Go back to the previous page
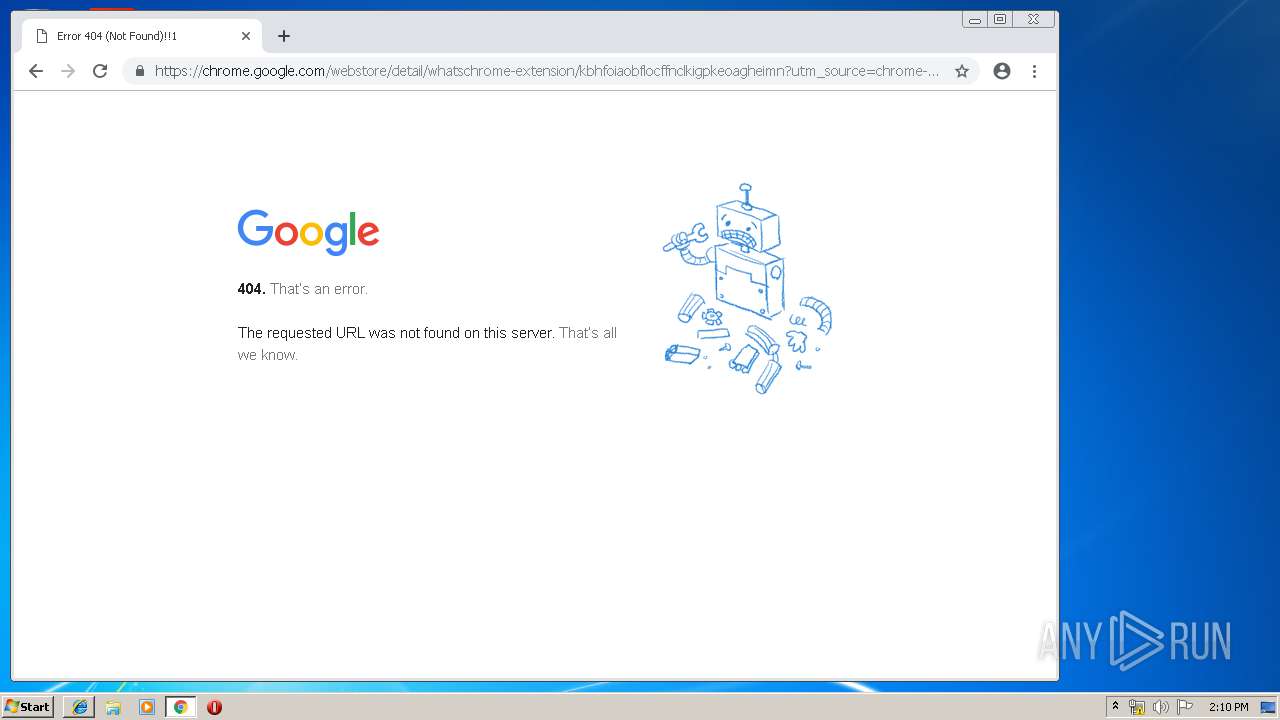Viewport: 1280px width, 720px height. coord(36,71)
